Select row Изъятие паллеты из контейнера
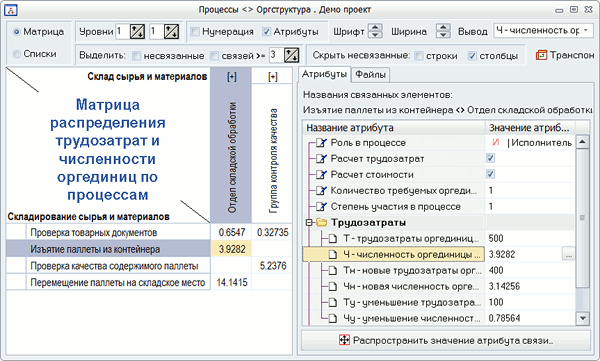The width and height of the screenshot is (600, 361). pos(118,249)
